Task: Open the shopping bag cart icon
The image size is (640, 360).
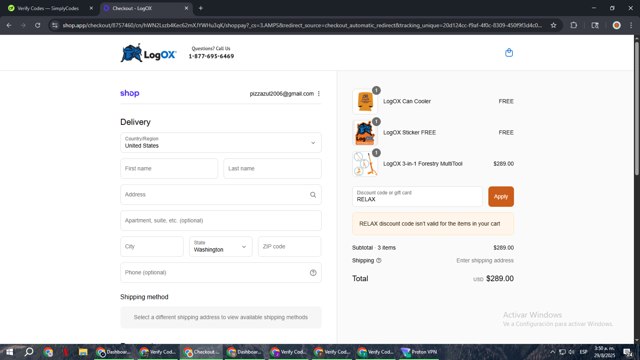Action: pos(509,53)
